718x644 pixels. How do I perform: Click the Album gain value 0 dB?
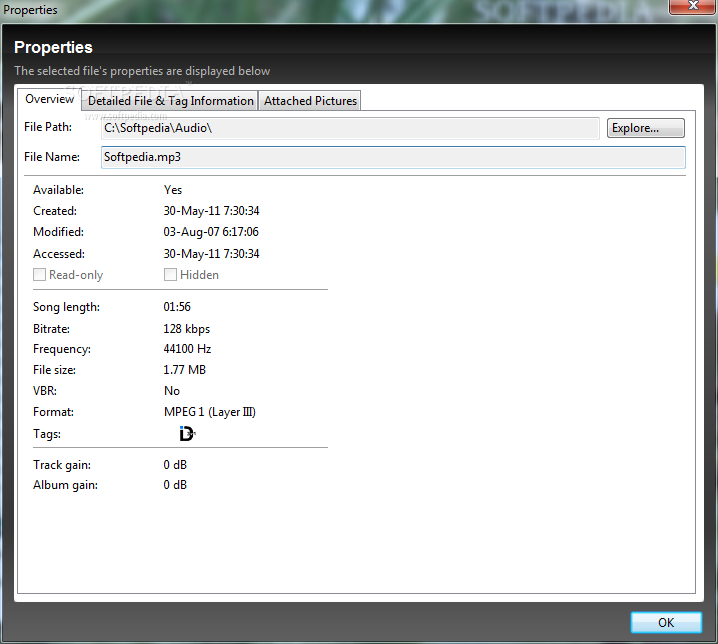(175, 485)
